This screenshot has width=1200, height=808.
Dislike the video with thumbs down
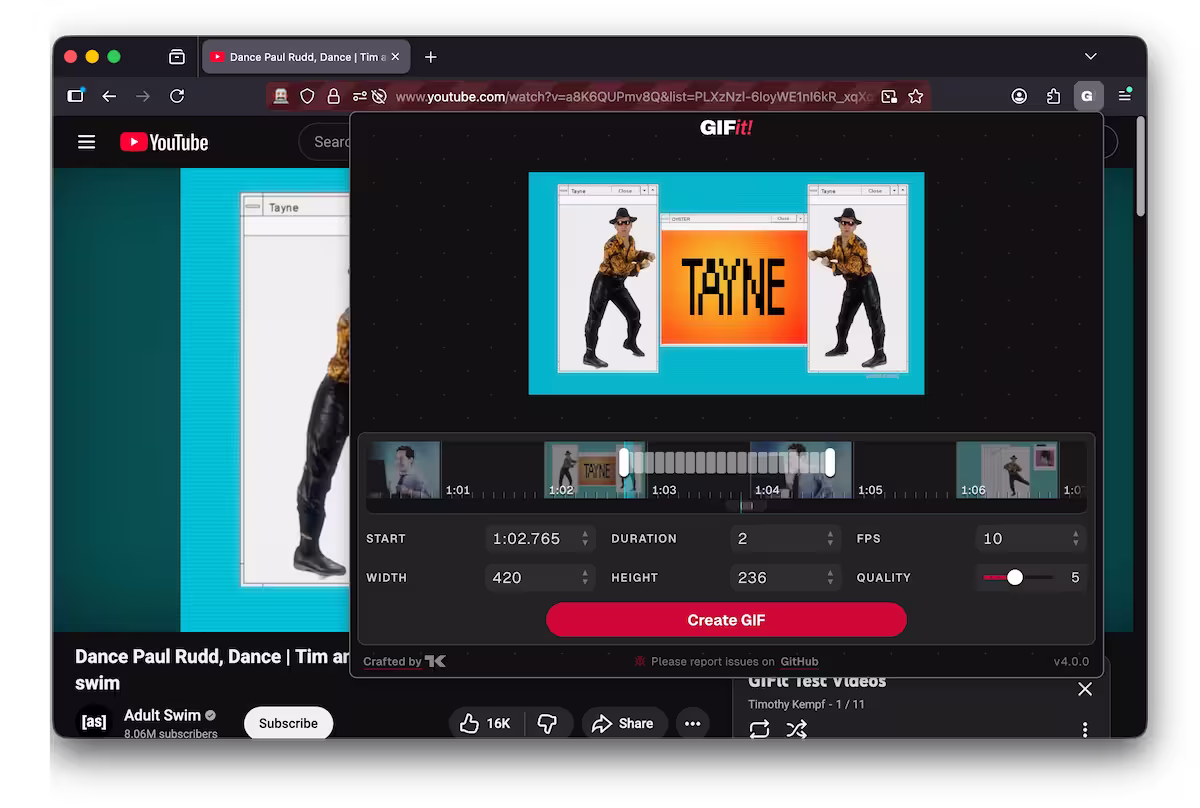tap(547, 723)
